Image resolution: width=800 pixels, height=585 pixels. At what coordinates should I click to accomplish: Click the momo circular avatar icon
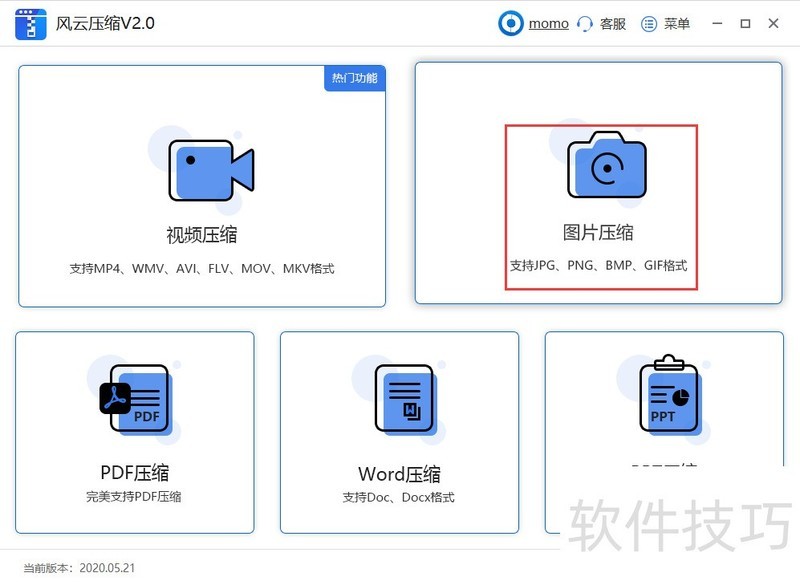[x=510, y=23]
